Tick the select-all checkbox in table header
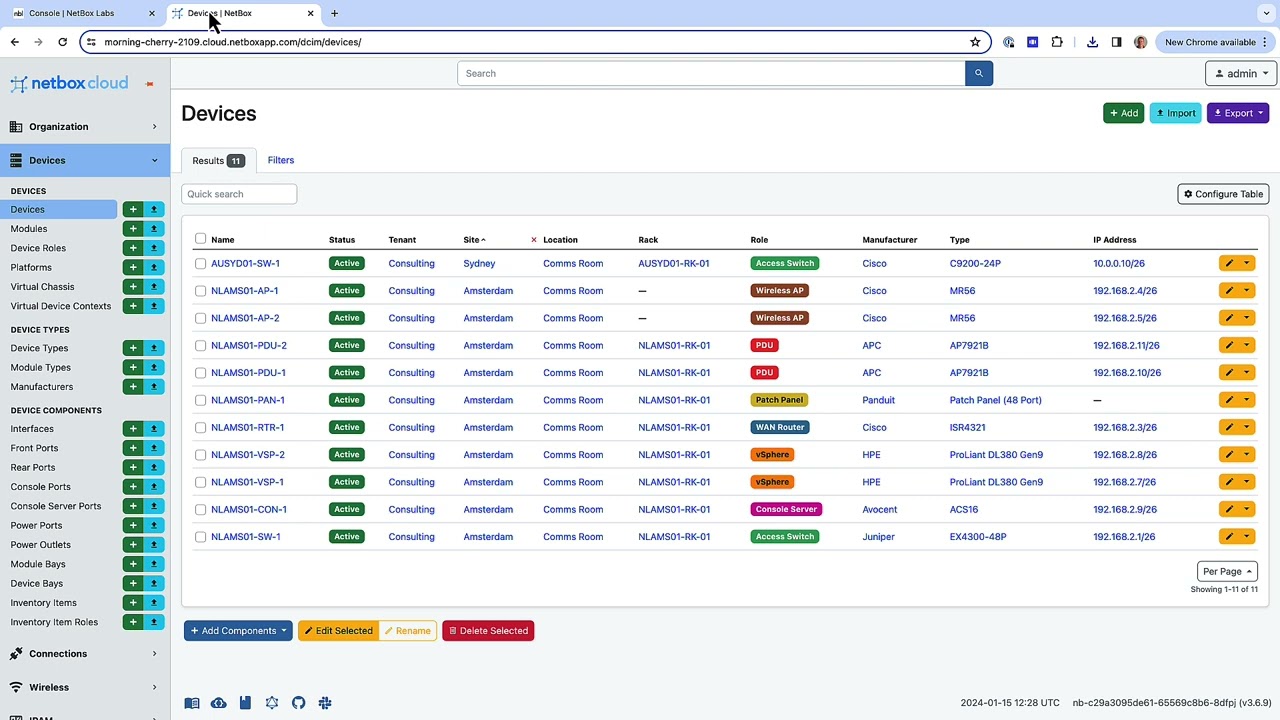This screenshot has width=1280, height=720. (x=201, y=239)
